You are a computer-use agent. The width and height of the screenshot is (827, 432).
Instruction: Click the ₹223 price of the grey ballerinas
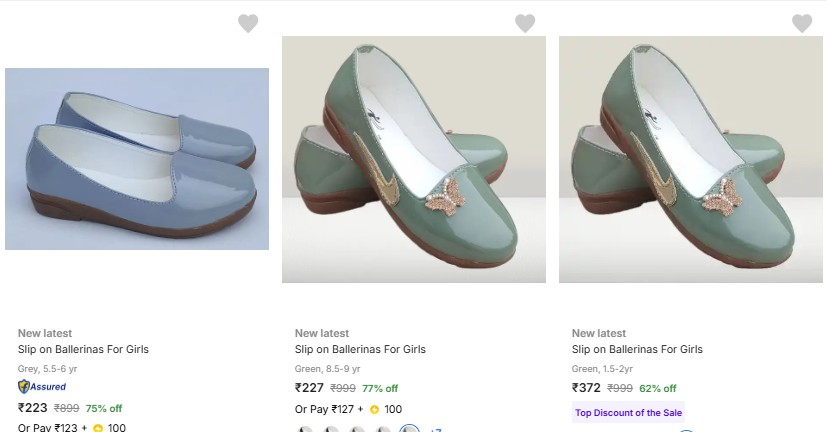coord(33,407)
